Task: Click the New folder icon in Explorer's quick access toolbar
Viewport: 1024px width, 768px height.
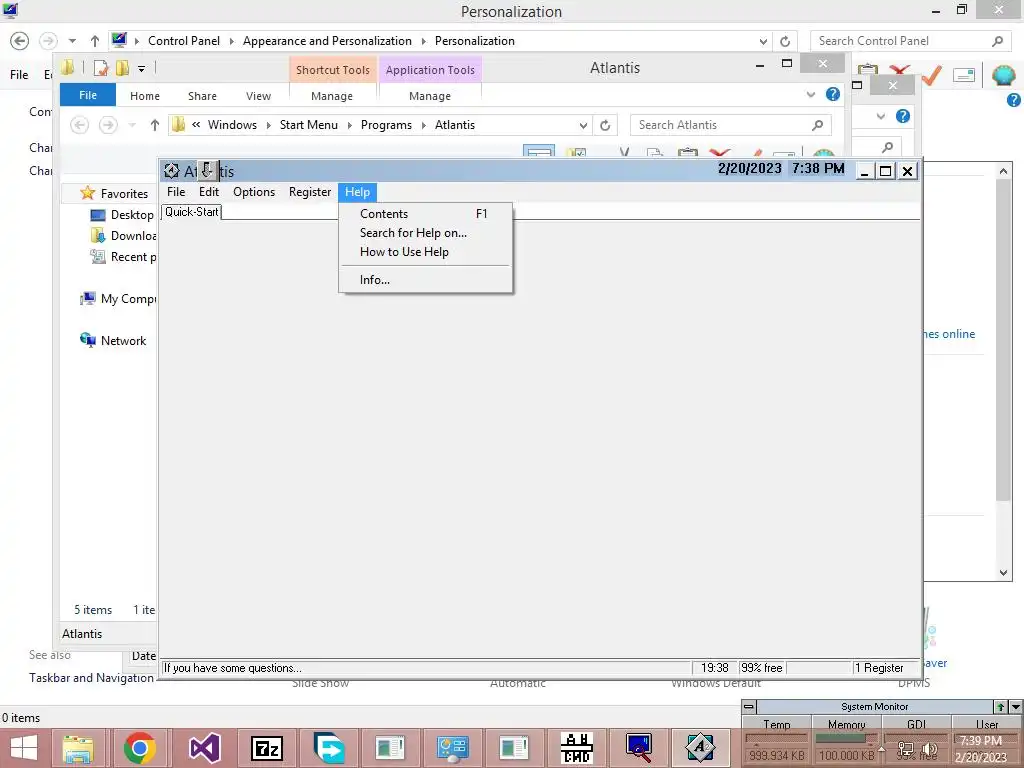Action: pos(122,68)
